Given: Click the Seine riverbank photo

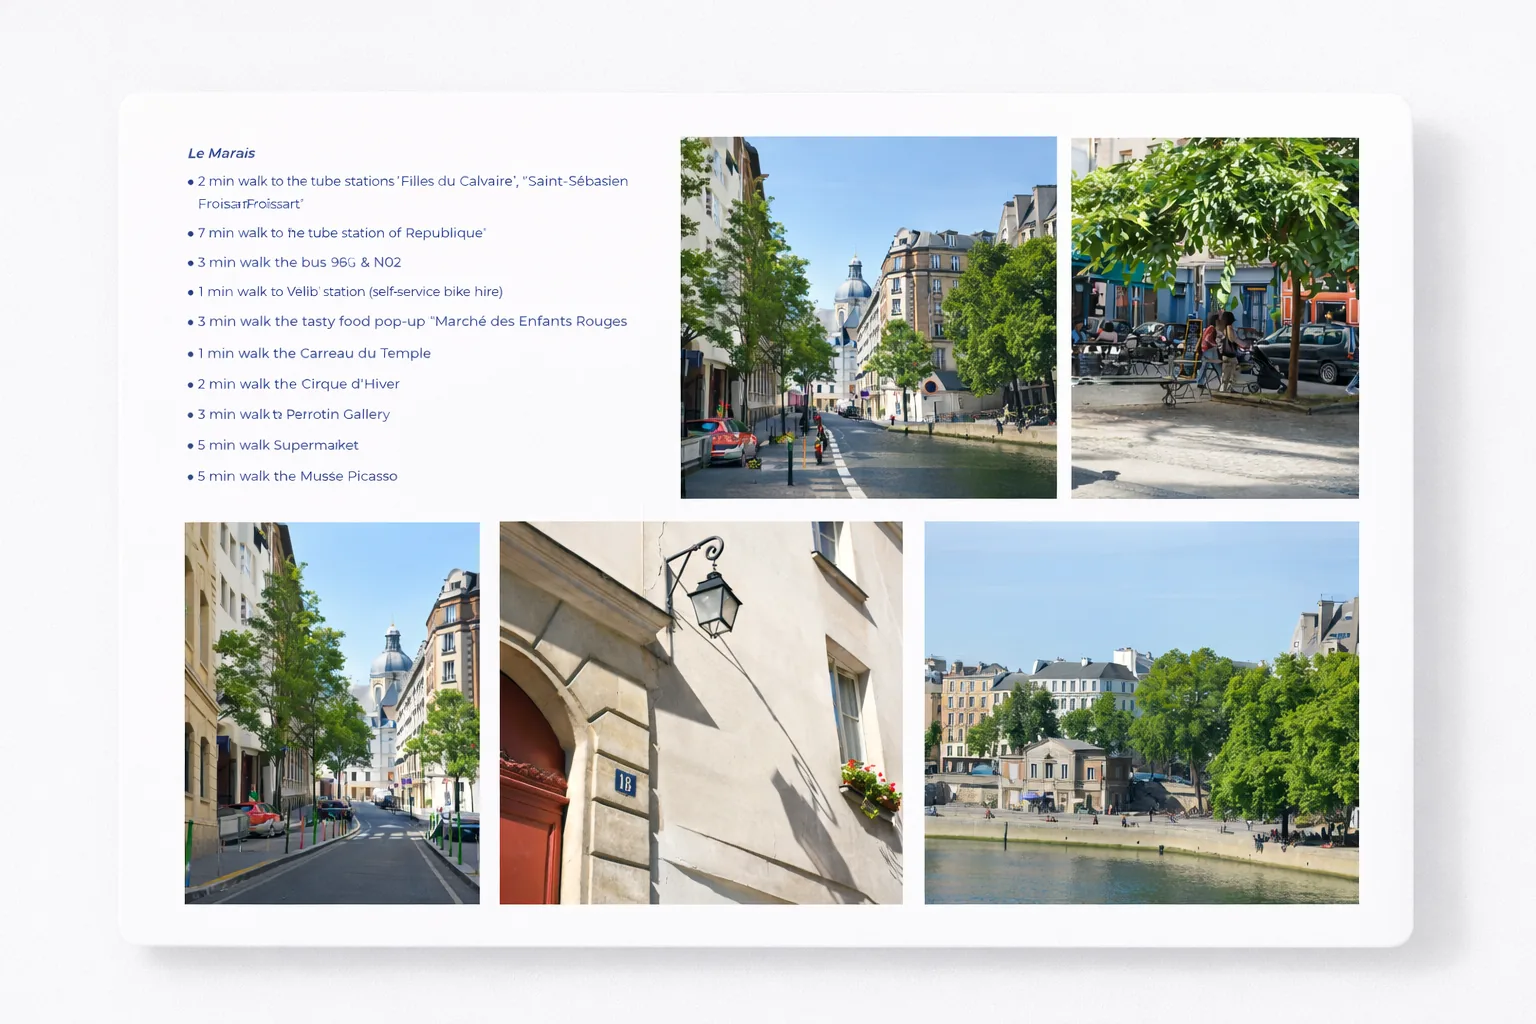Looking at the screenshot, I should [1141, 711].
